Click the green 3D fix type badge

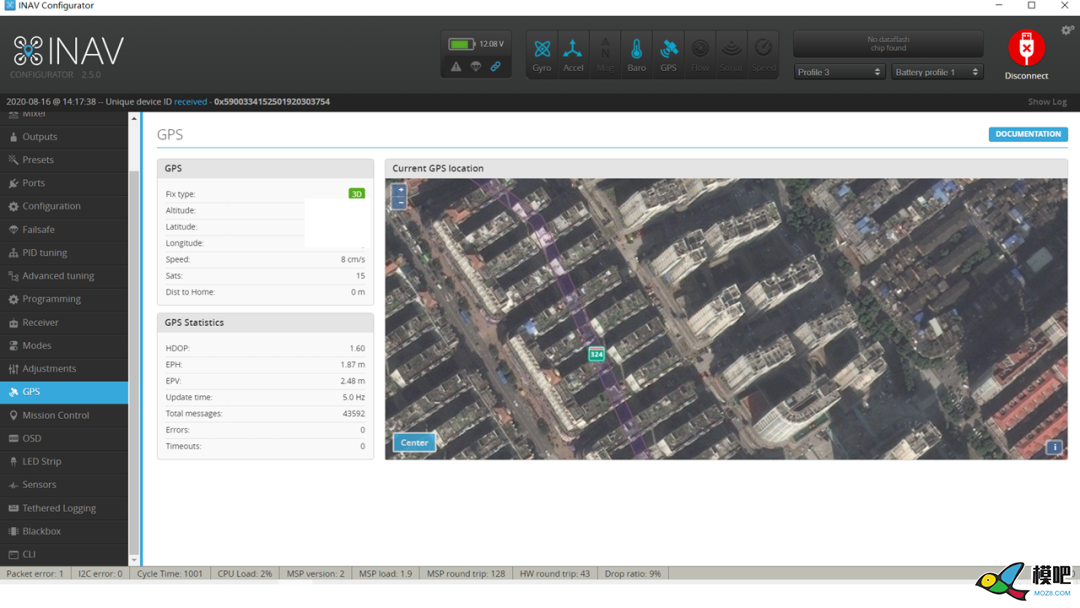pos(357,194)
